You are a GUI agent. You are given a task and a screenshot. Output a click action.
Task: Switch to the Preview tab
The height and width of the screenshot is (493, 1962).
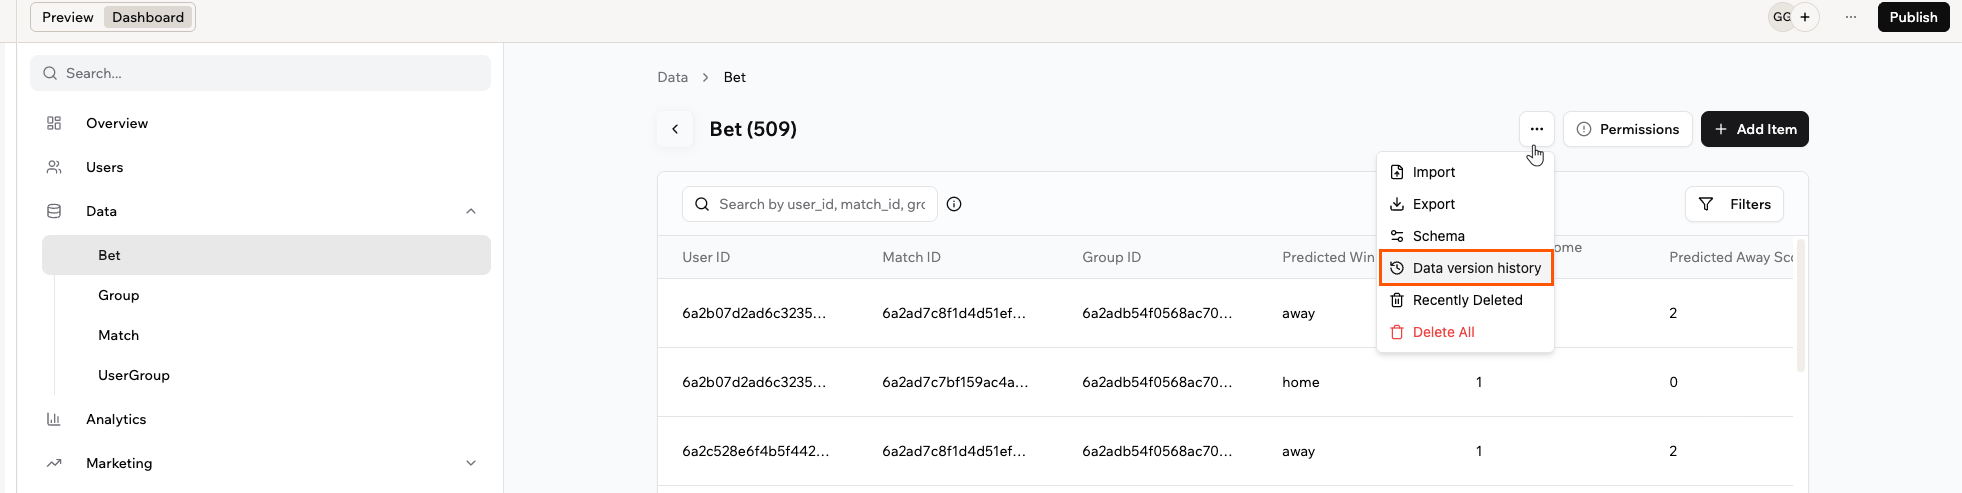tap(68, 17)
